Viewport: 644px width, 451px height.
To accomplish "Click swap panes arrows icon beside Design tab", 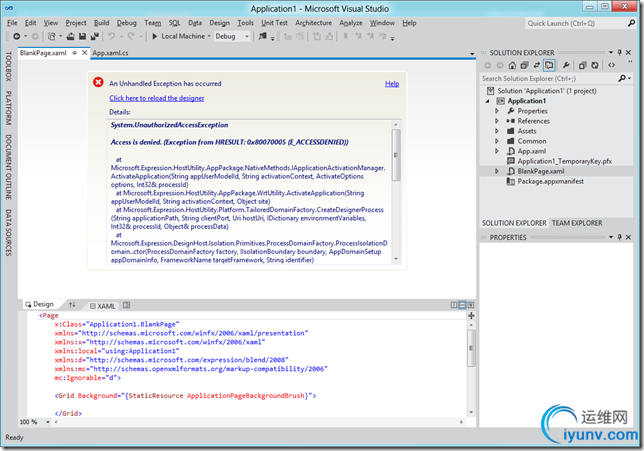I will pyautogui.click(x=72, y=304).
